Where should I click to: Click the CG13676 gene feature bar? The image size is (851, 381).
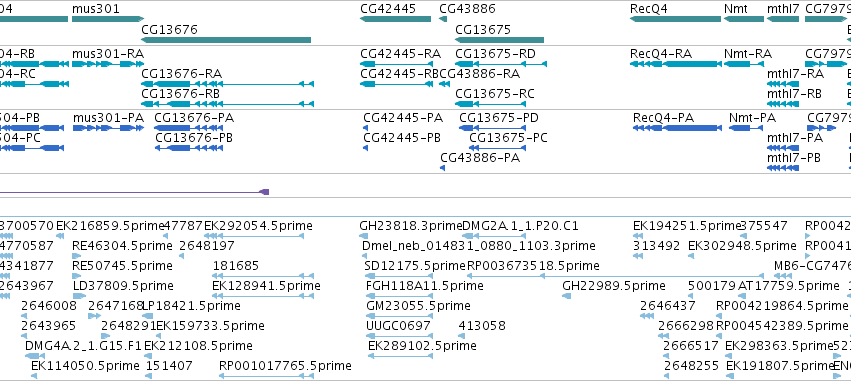pos(226,40)
